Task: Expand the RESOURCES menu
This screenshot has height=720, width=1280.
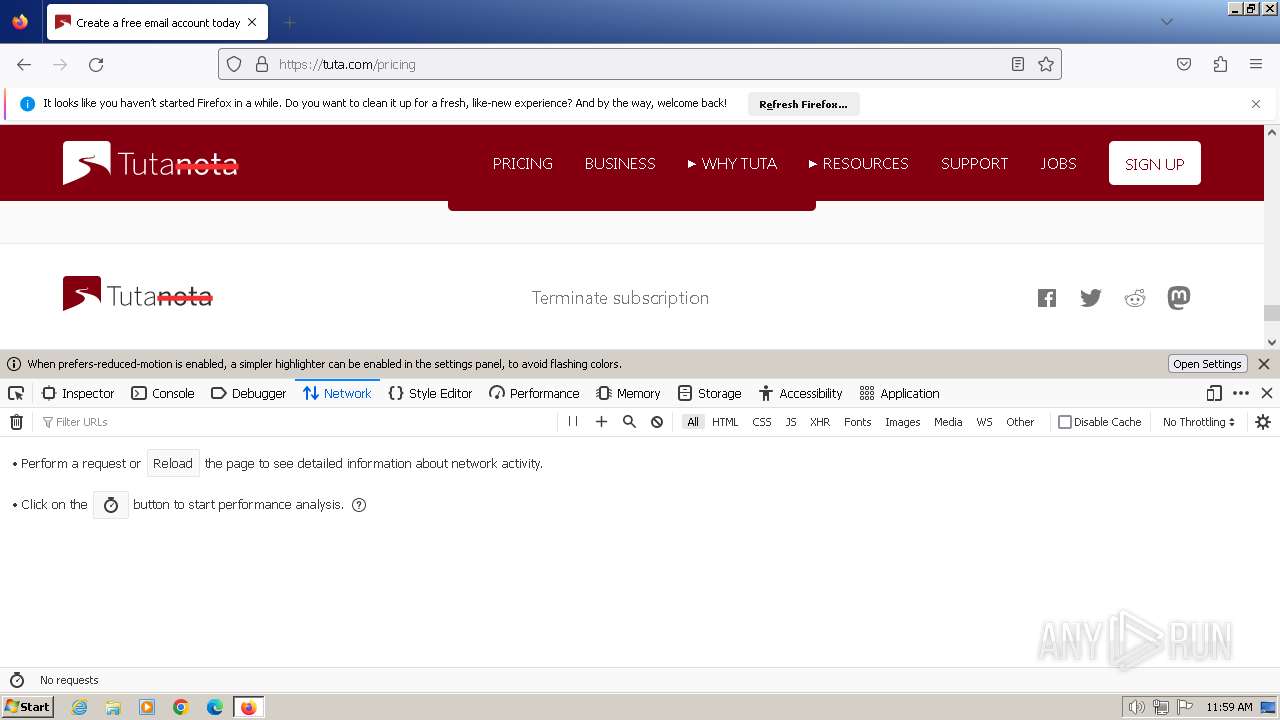Action: [859, 163]
